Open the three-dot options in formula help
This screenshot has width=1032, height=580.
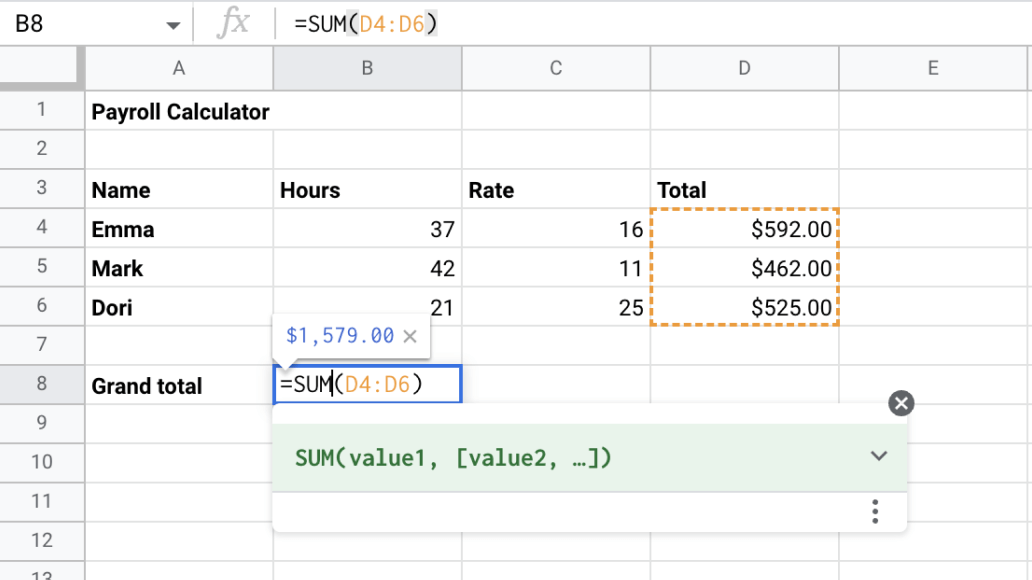pos(875,512)
